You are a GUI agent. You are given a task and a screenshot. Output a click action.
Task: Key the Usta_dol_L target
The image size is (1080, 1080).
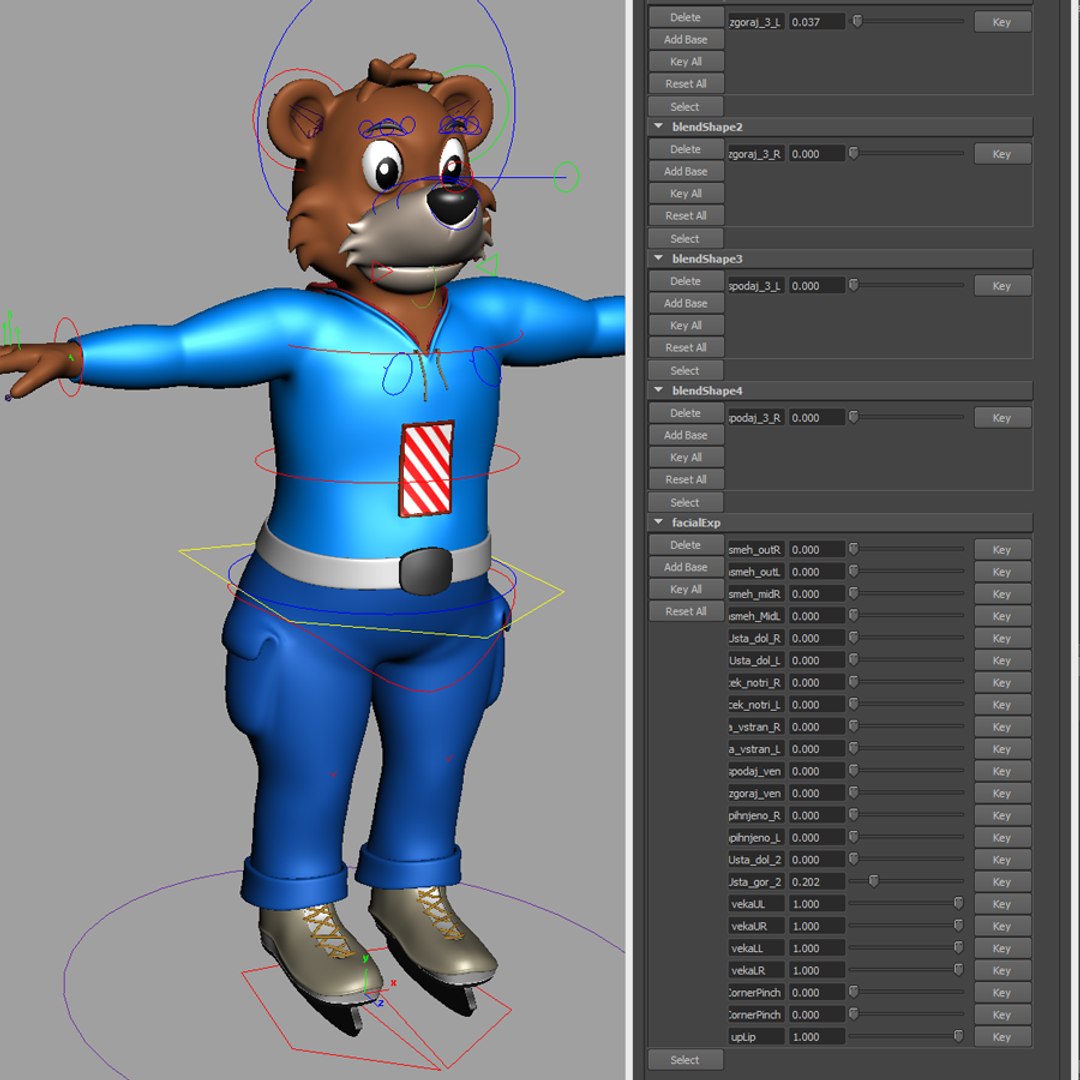(1002, 661)
